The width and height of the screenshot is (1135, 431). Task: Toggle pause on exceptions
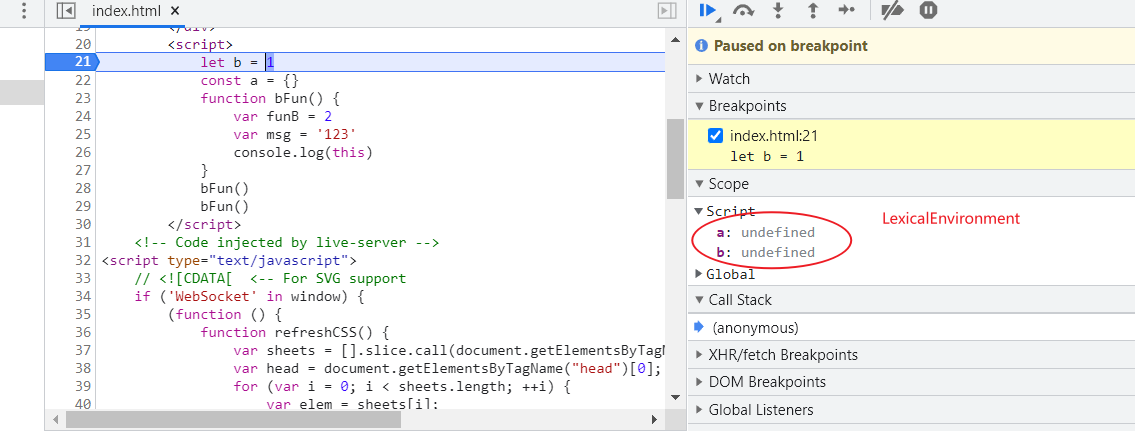pos(929,10)
